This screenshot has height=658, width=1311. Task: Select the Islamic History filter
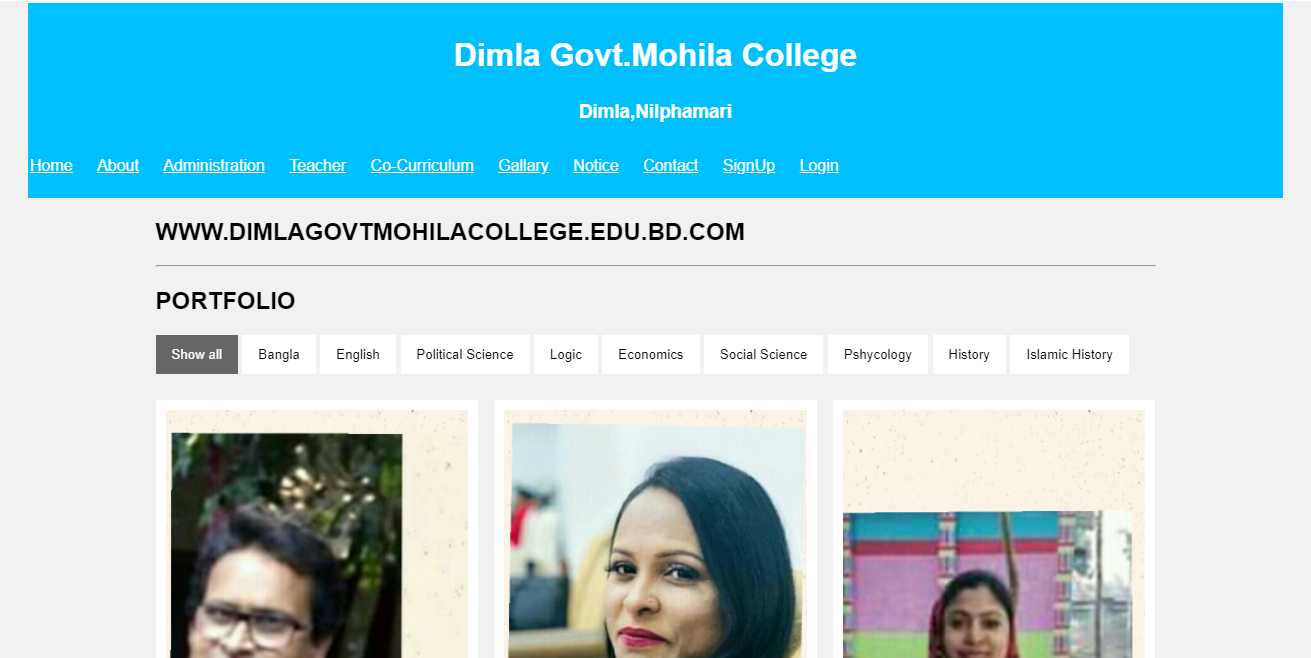(1070, 354)
